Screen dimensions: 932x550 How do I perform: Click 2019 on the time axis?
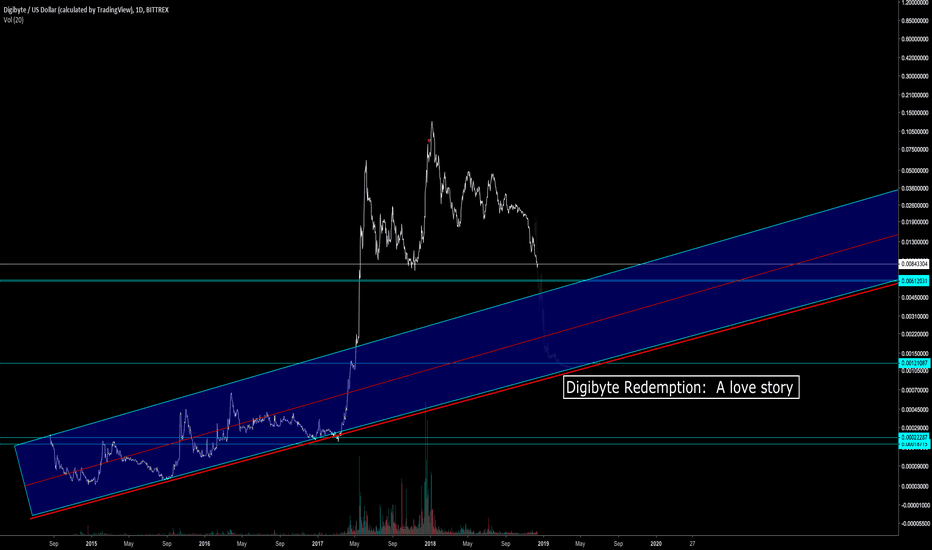(x=543, y=543)
